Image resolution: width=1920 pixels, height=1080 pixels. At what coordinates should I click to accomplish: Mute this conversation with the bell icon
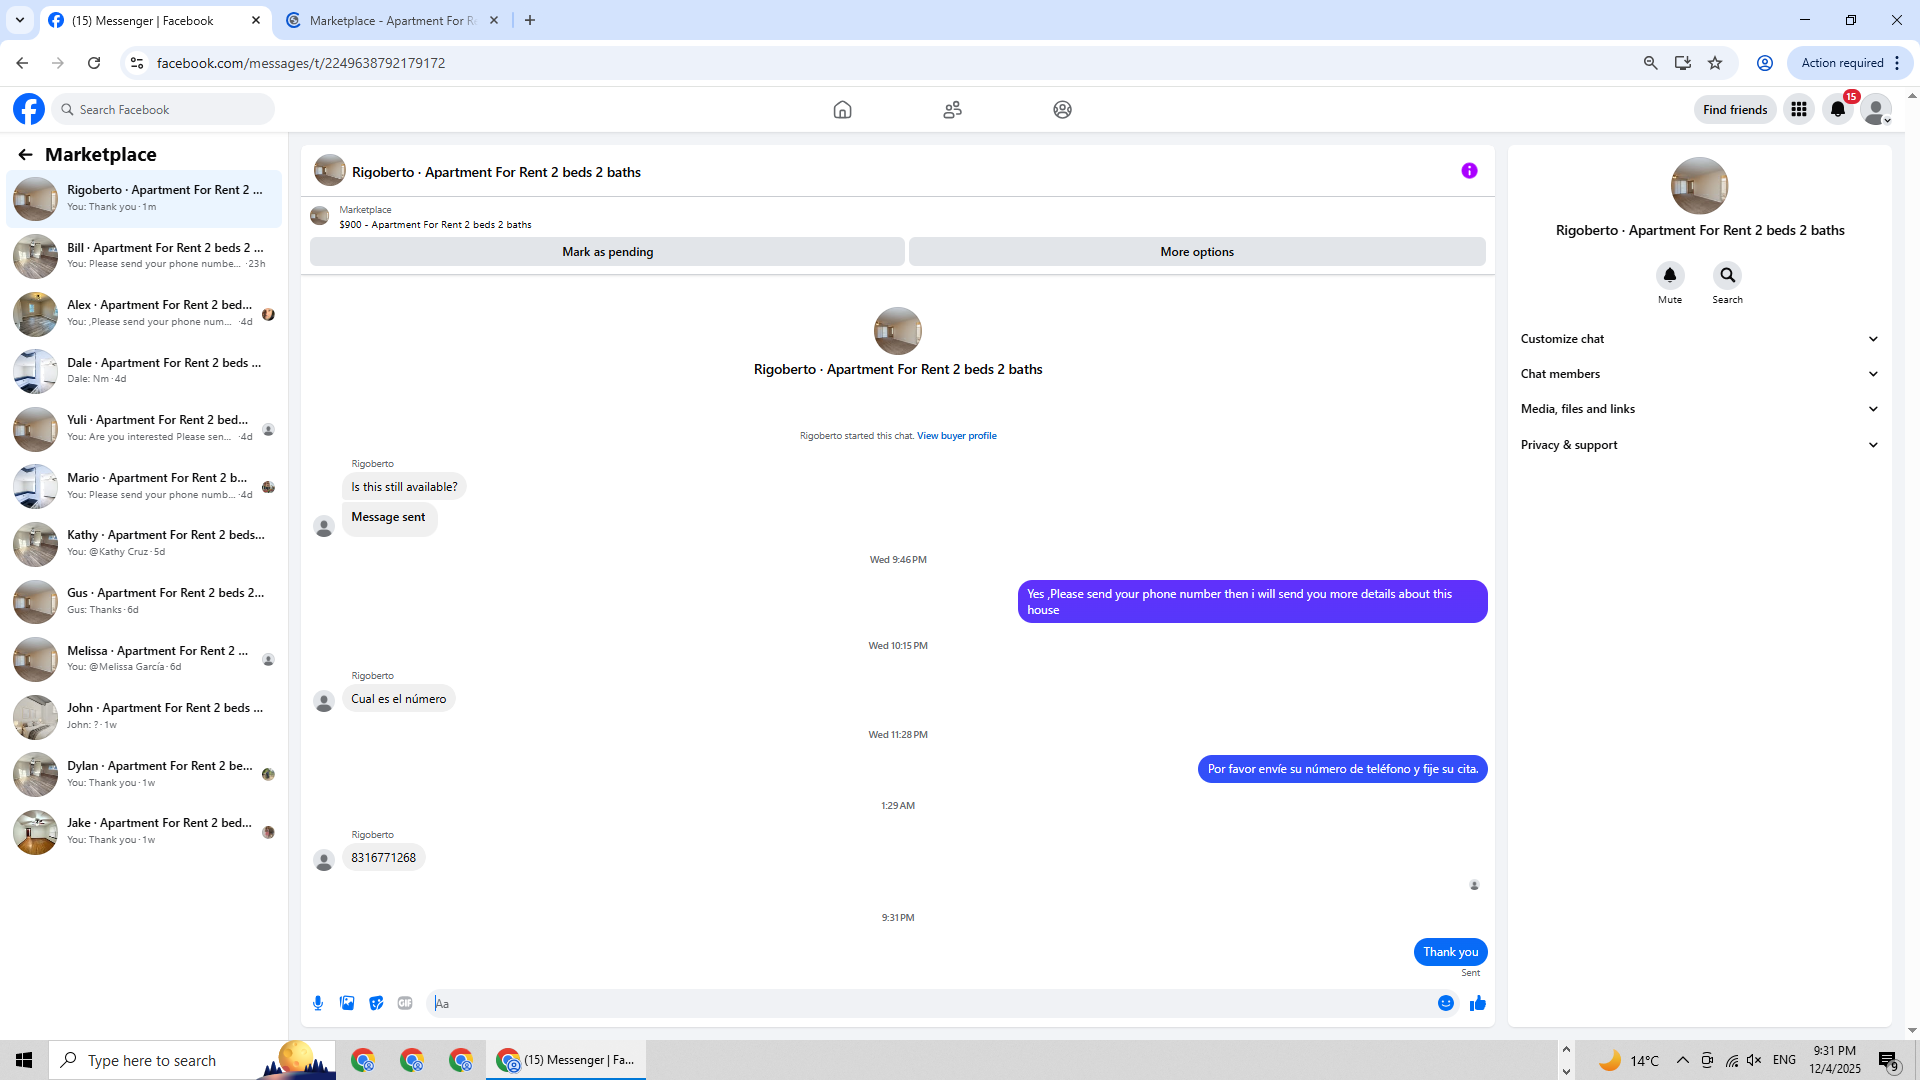pos(1669,275)
